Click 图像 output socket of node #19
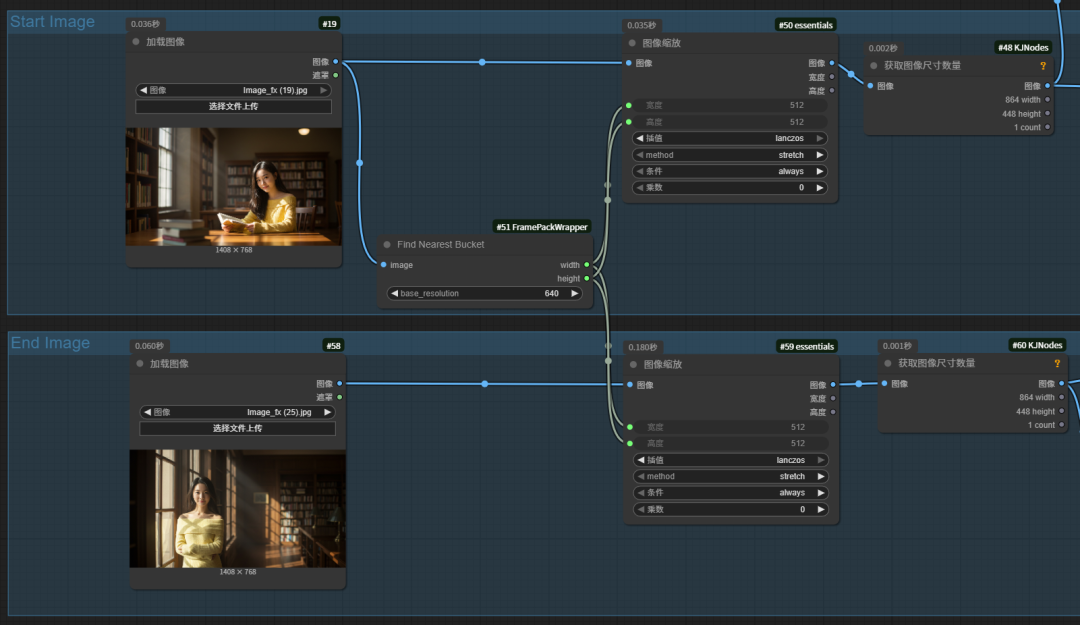 tap(336, 62)
